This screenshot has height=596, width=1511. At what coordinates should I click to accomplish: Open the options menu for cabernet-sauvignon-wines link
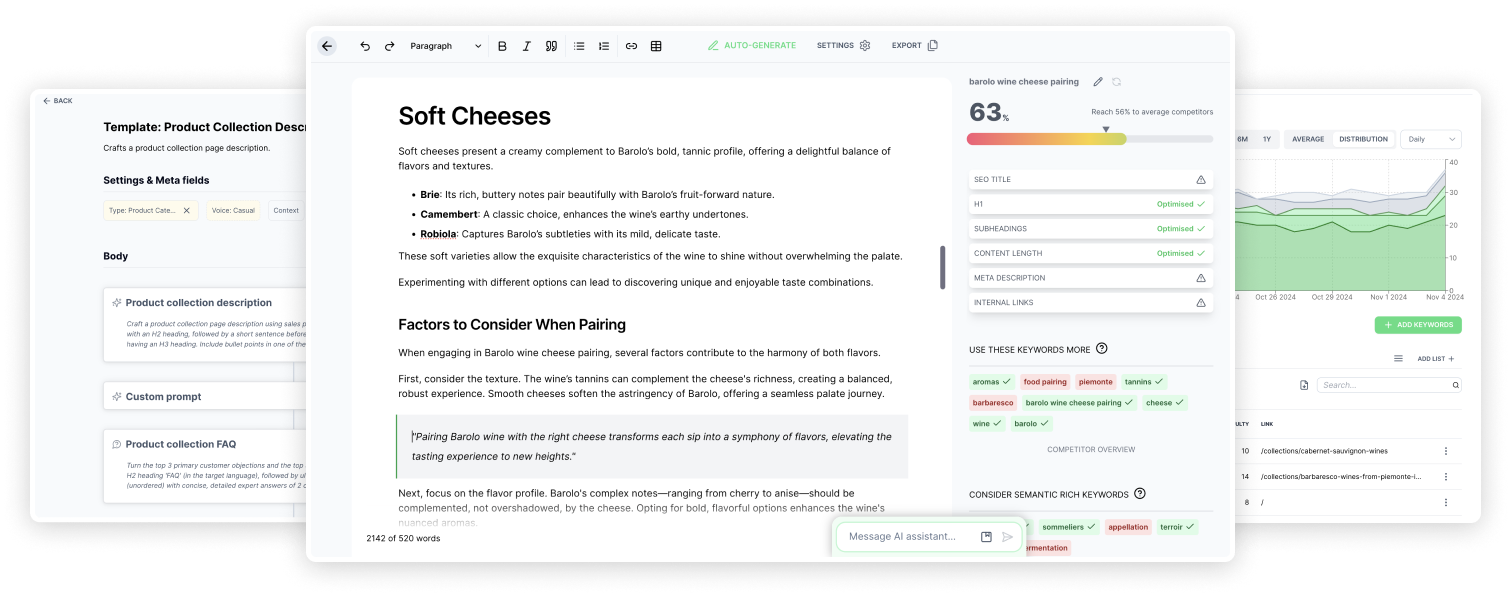pos(1446,450)
